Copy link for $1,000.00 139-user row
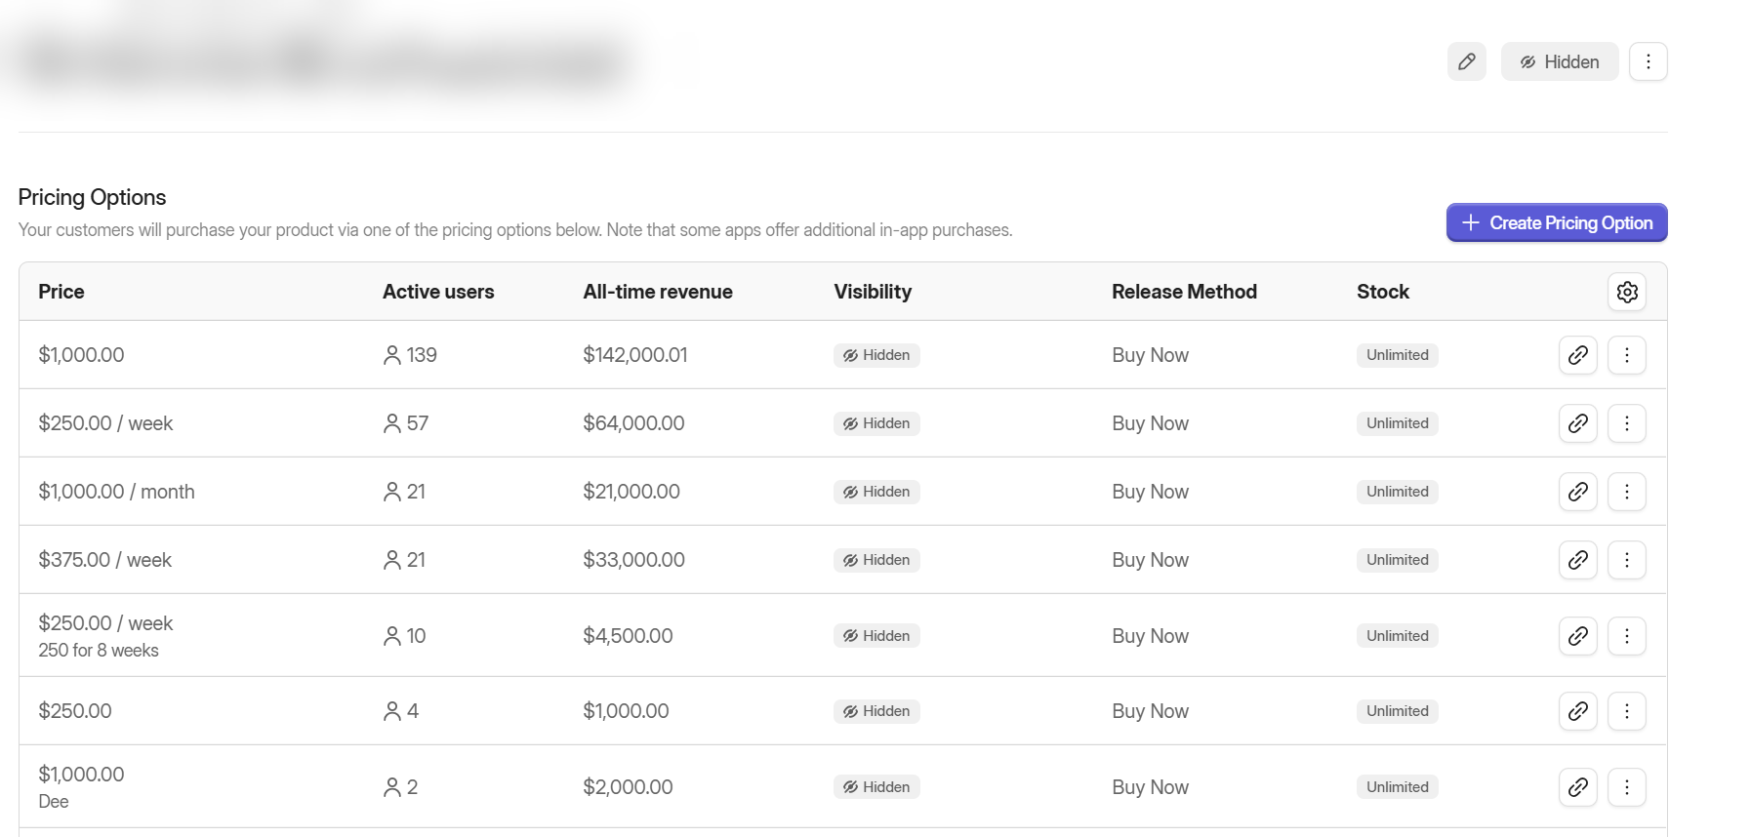This screenshot has height=837, width=1751. click(1578, 355)
